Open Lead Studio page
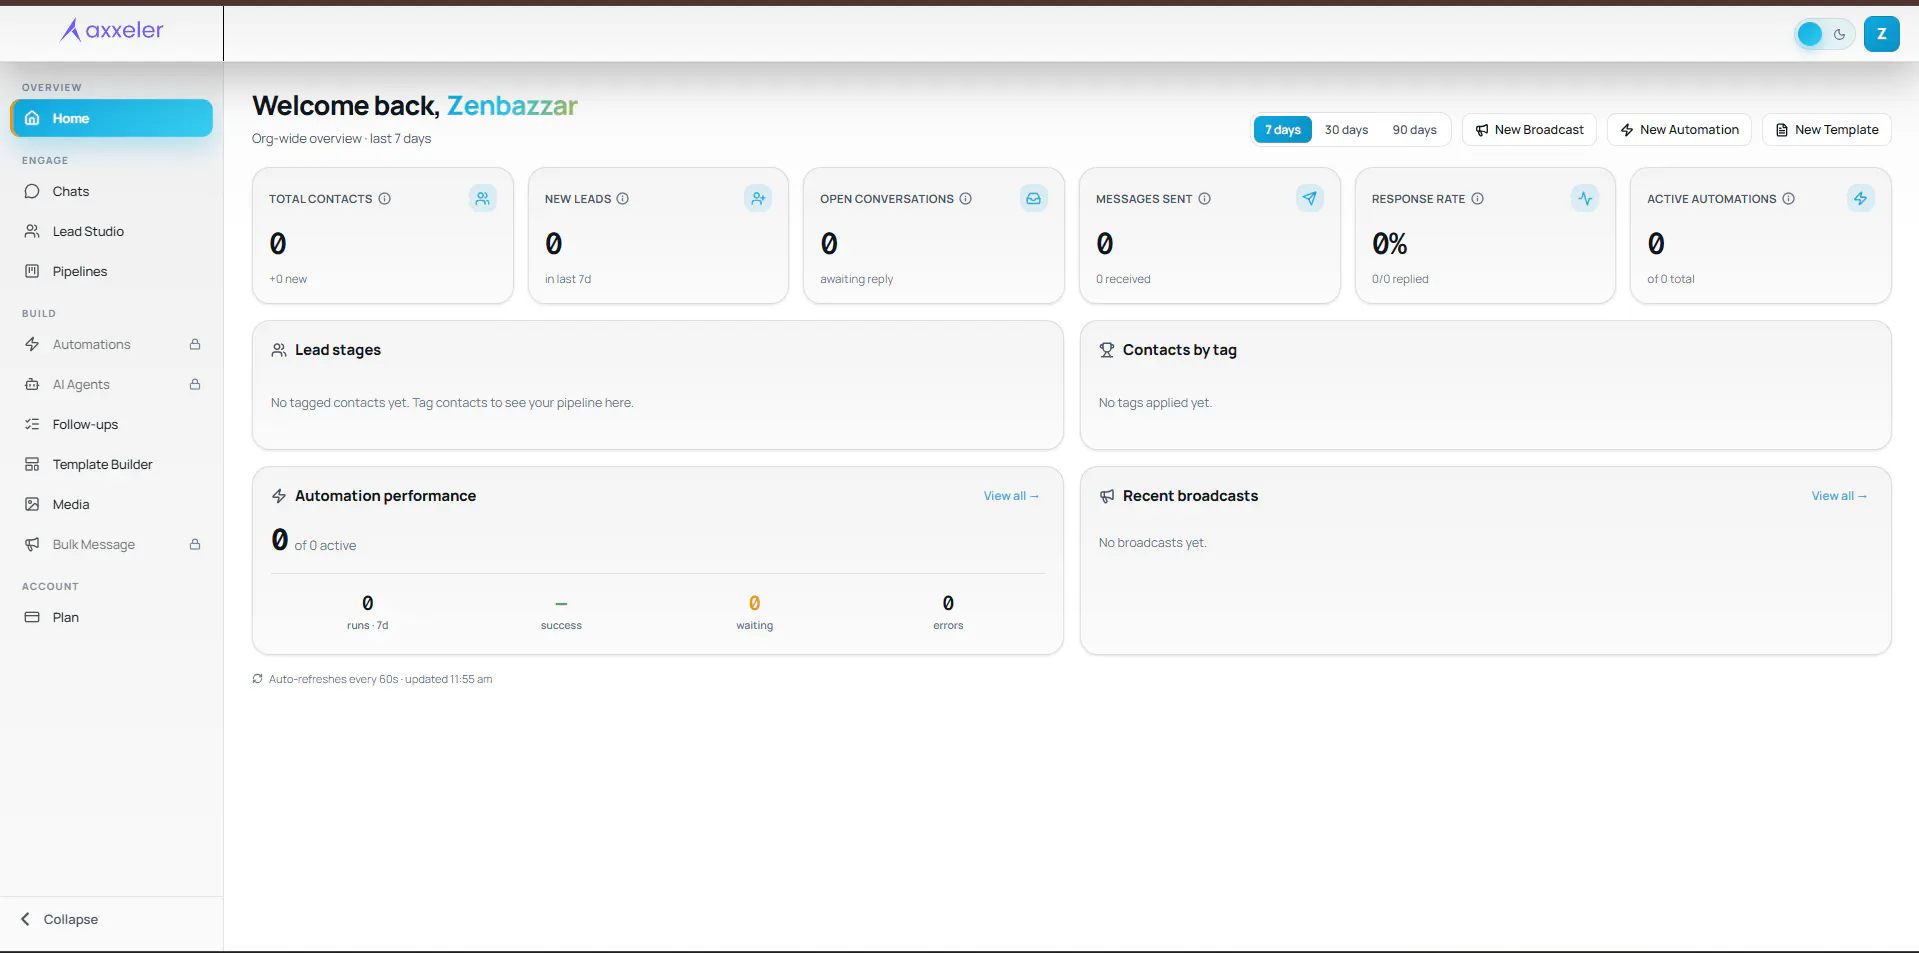 pyautogui.click(x=111, y=231)
